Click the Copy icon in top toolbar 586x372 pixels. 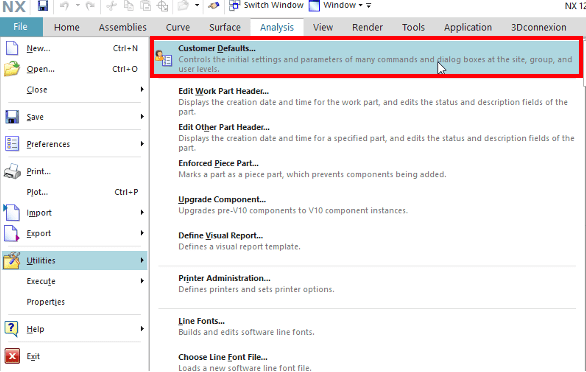[129, 6]
